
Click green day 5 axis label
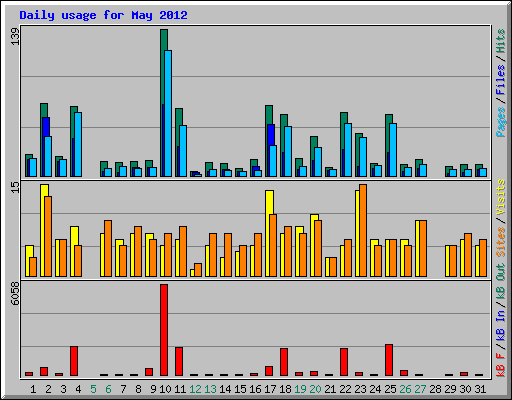(93, 389)
